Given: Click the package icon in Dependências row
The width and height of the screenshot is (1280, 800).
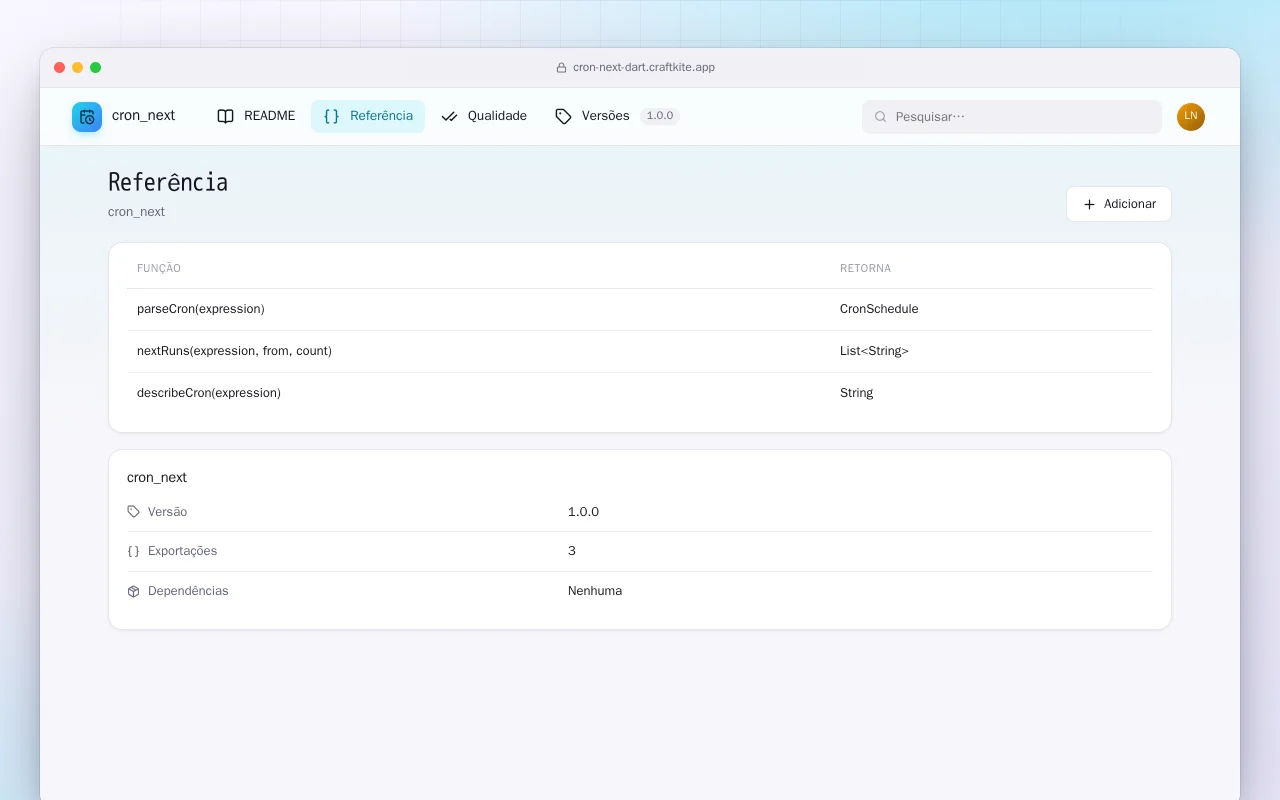Looking at the screenshot, I should point(134,591).
